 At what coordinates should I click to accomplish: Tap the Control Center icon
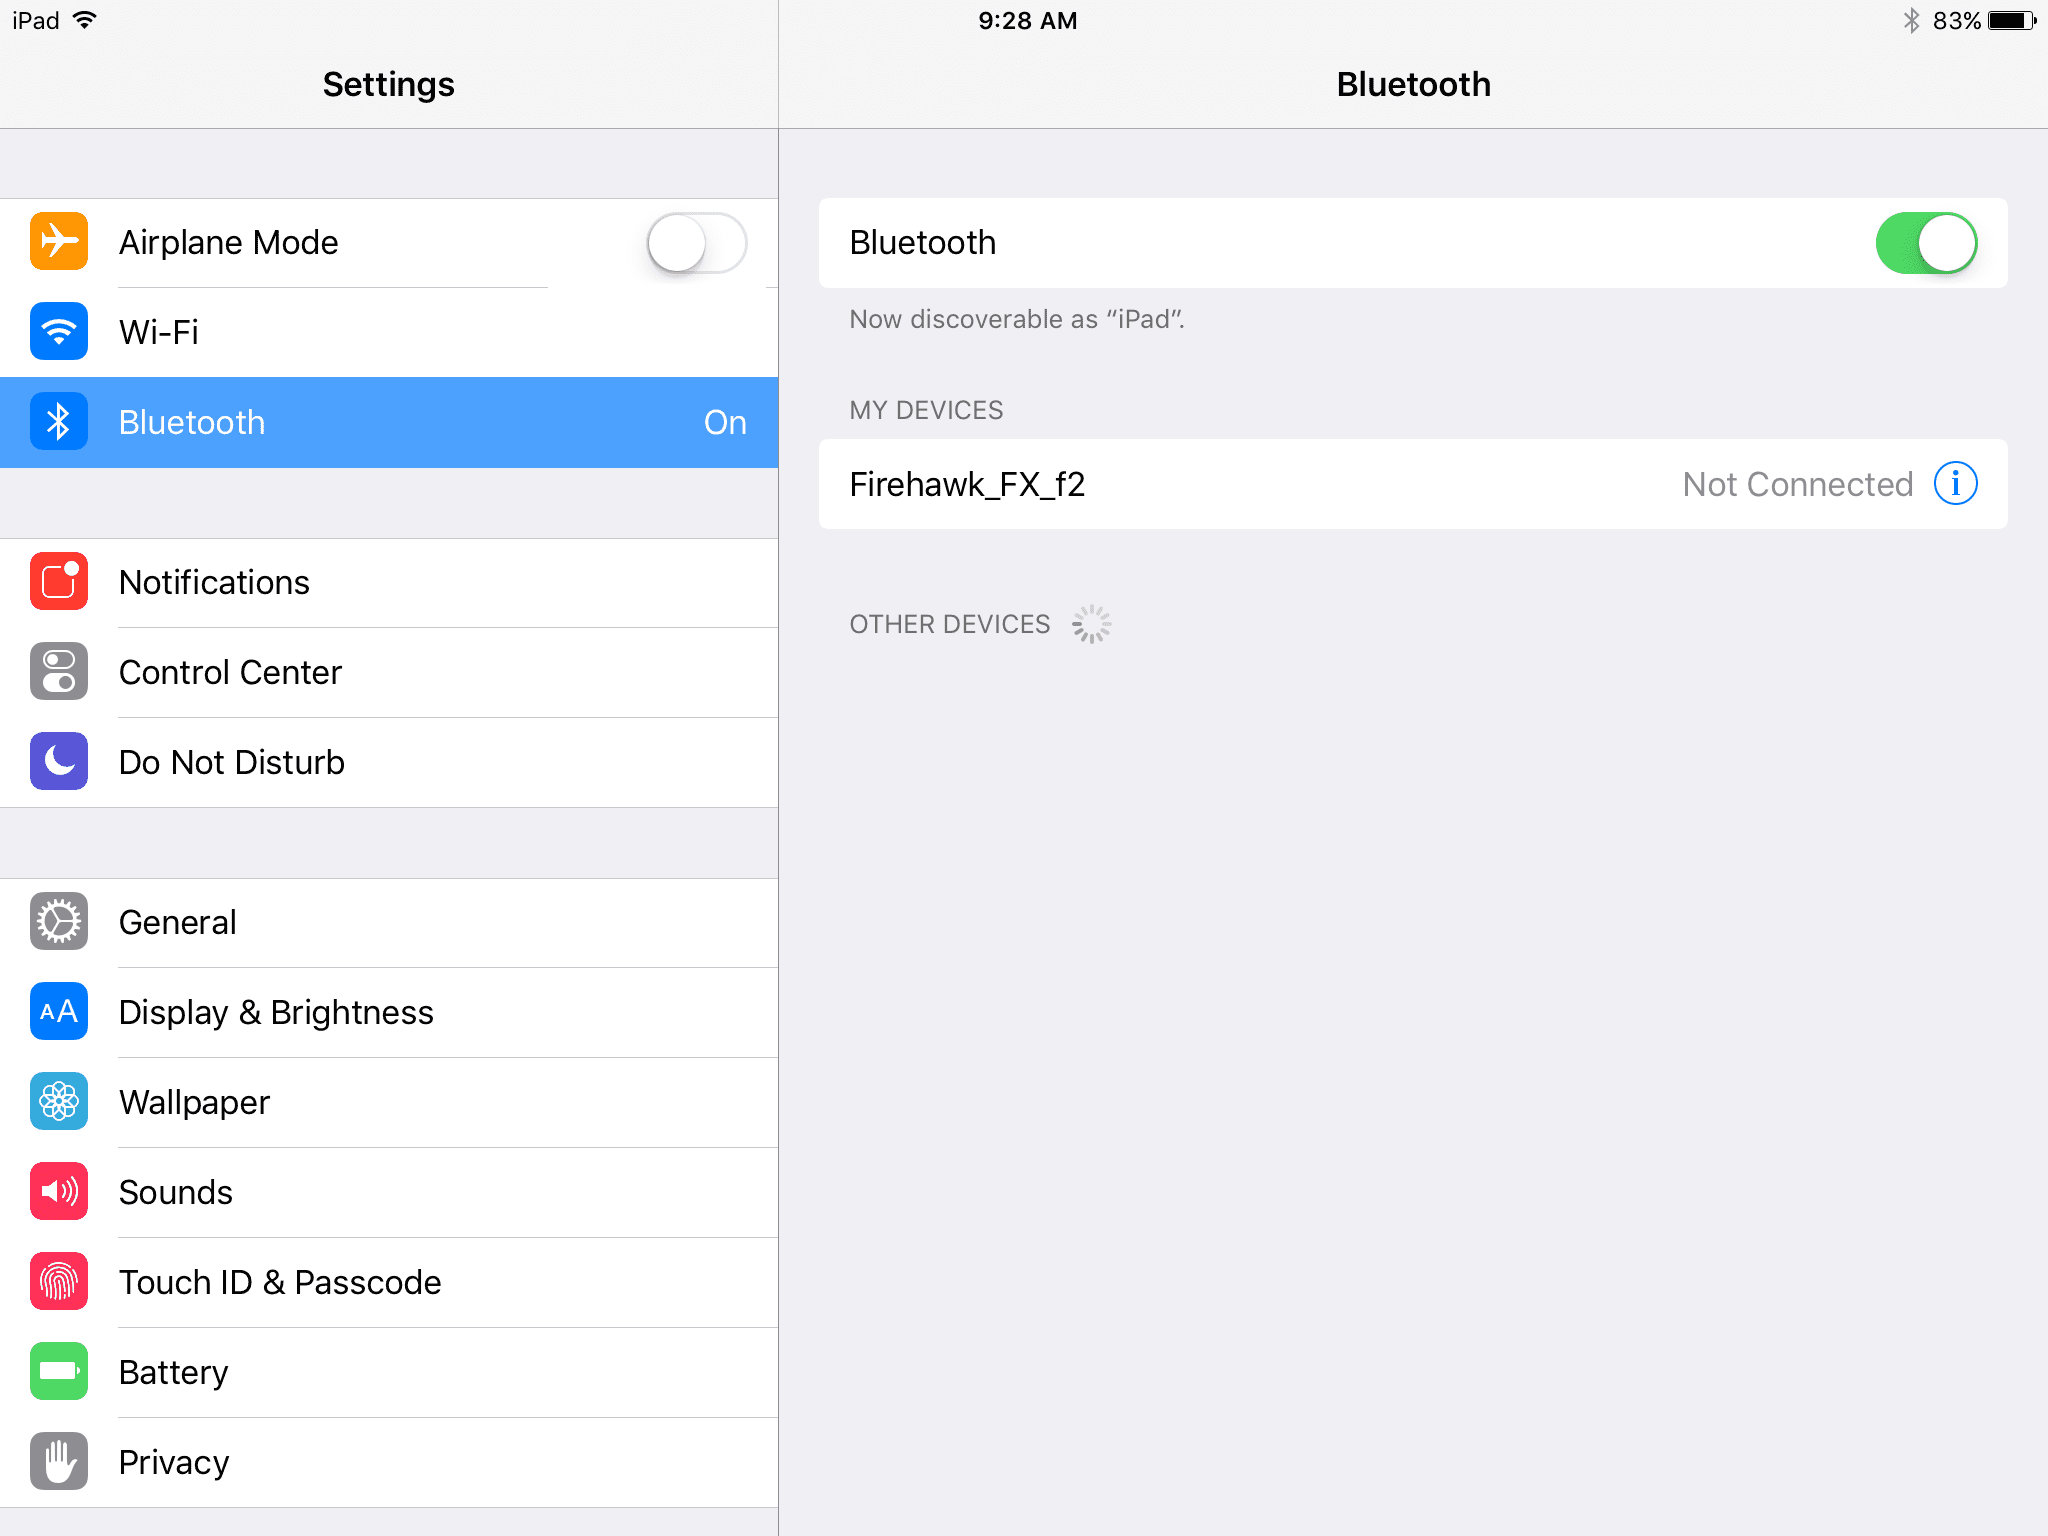[x=58, y=671]
